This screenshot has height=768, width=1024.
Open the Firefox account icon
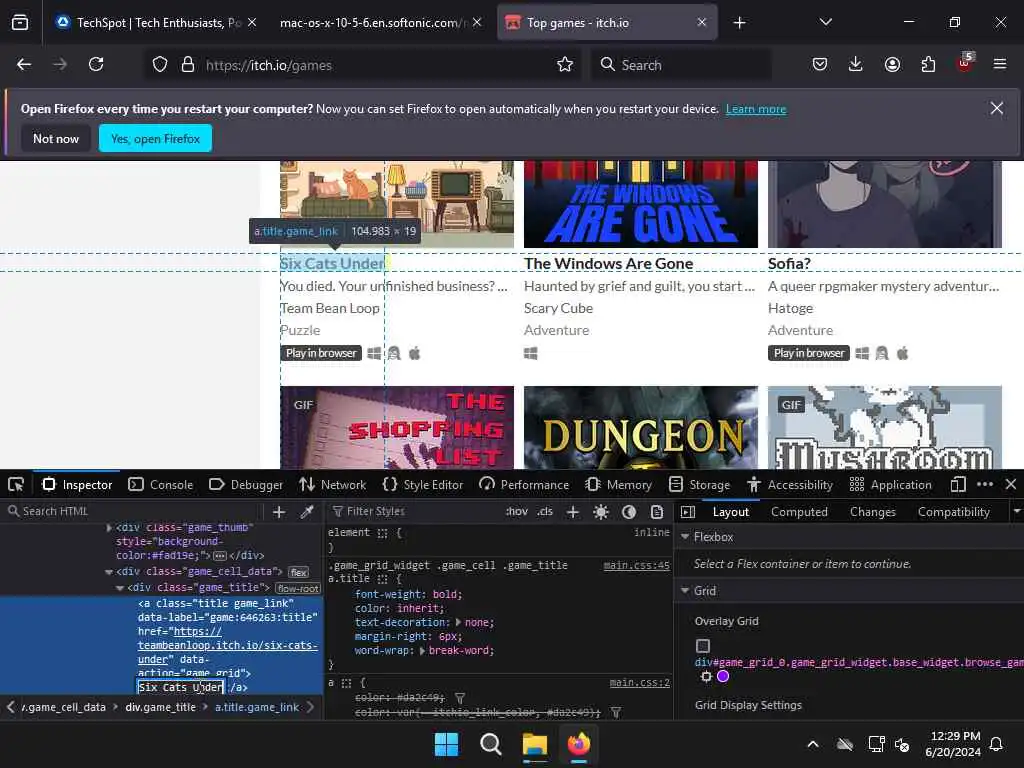[x=892, y=64]
